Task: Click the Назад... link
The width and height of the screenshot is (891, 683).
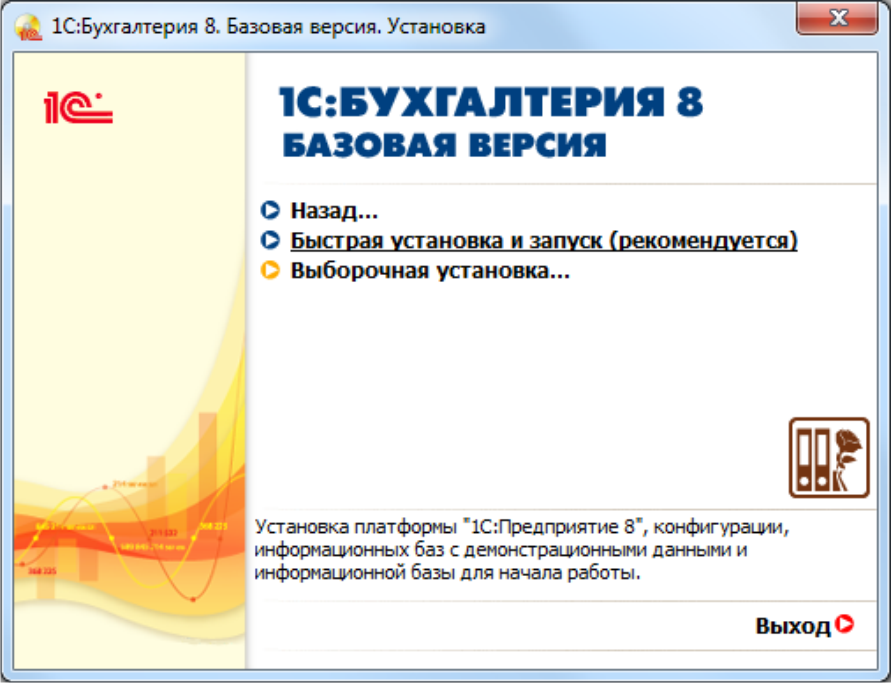Action: click(x=334, y=211)
